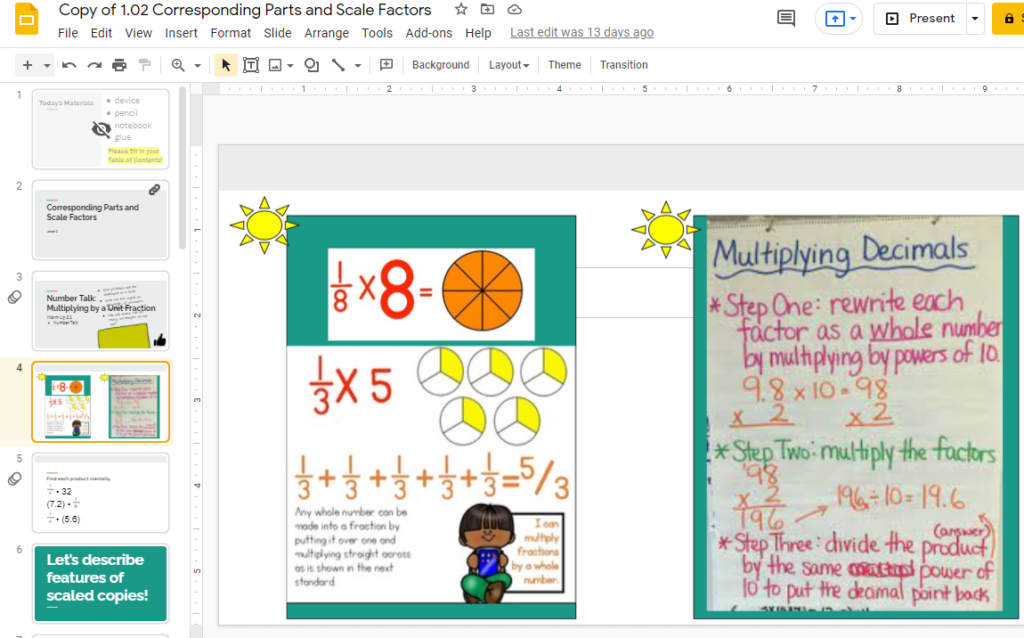Open the shape tool in toolbar
The height and width of the screenshot is (638, 1024).
coord(312,65)
